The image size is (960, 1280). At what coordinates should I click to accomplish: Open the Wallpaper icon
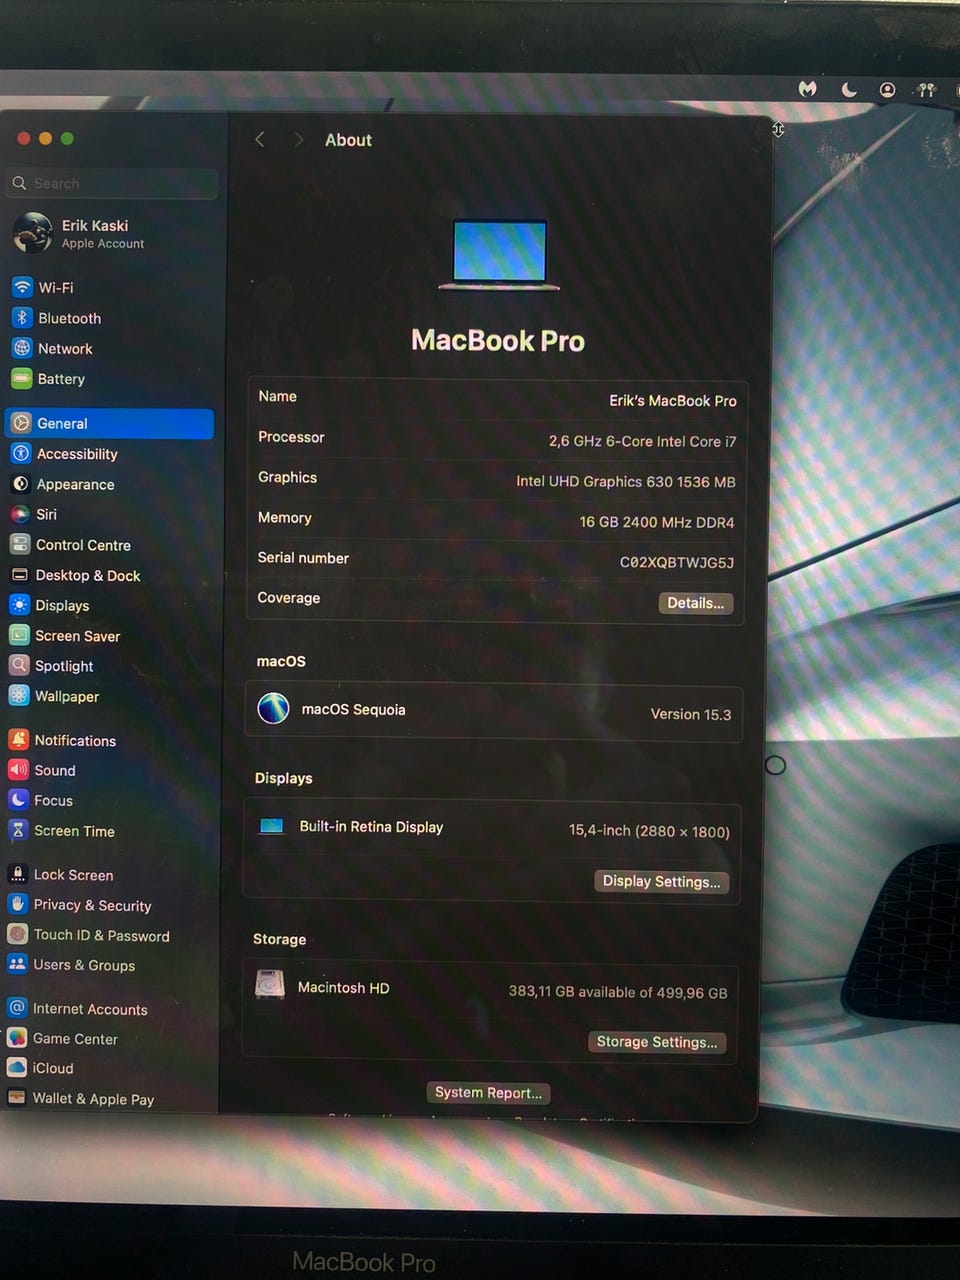[19, 695]
